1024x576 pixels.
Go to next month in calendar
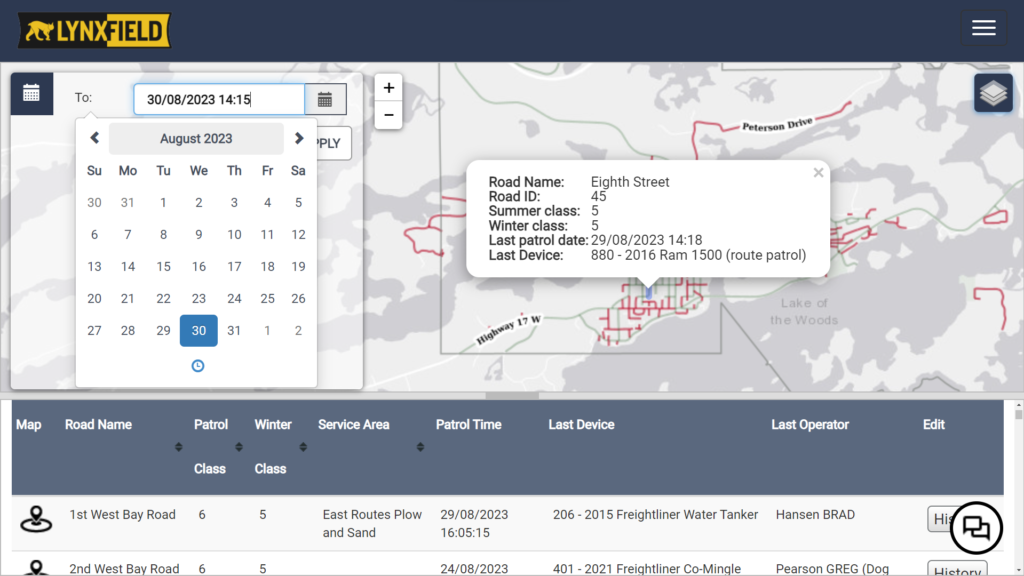pos(298,139)
